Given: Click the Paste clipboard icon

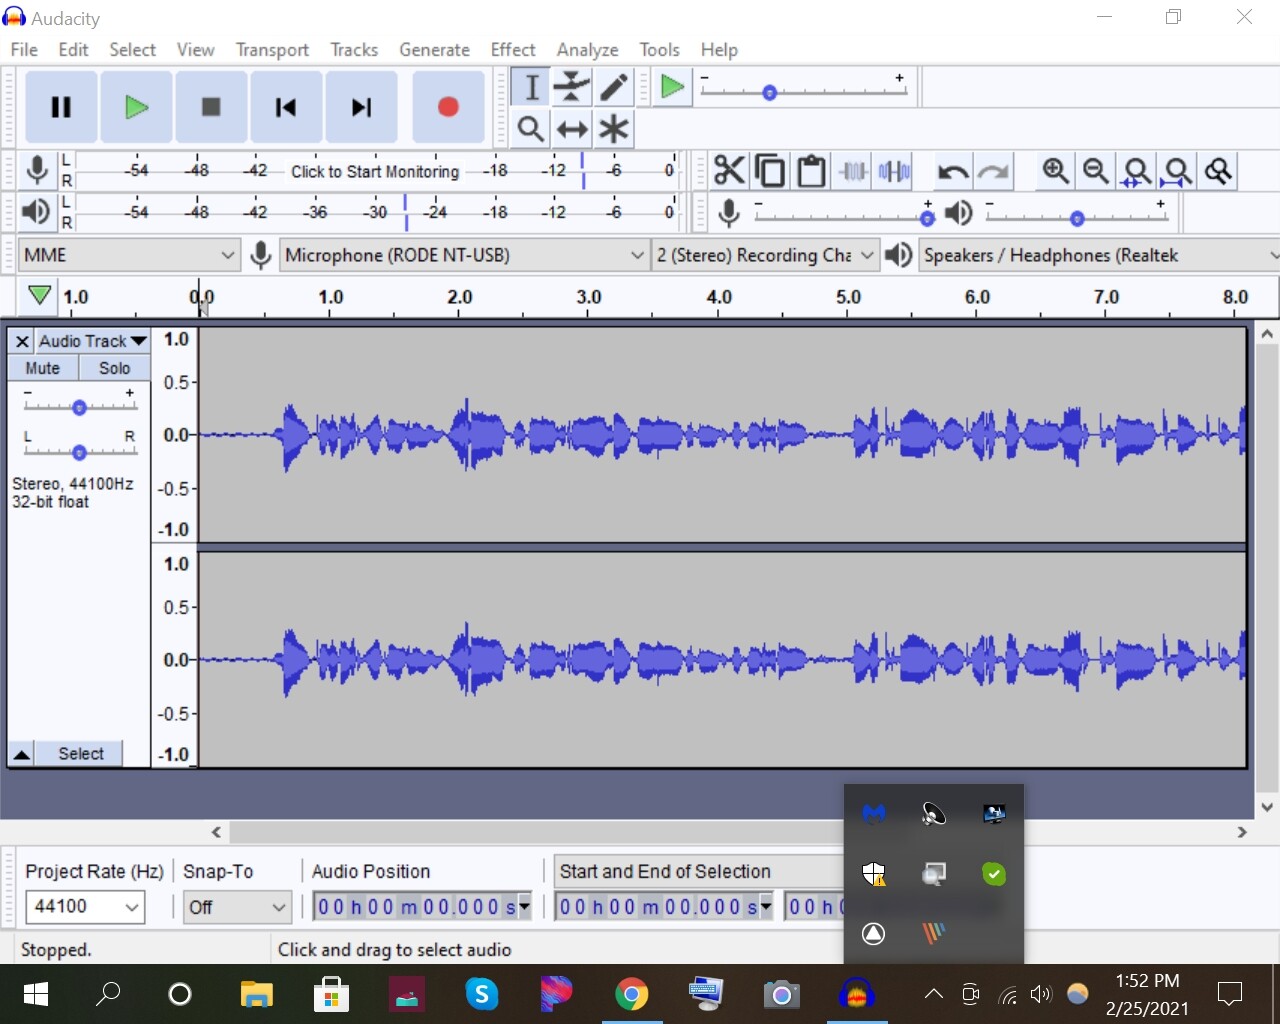Looking at the screenshot, I should point(811,171).
